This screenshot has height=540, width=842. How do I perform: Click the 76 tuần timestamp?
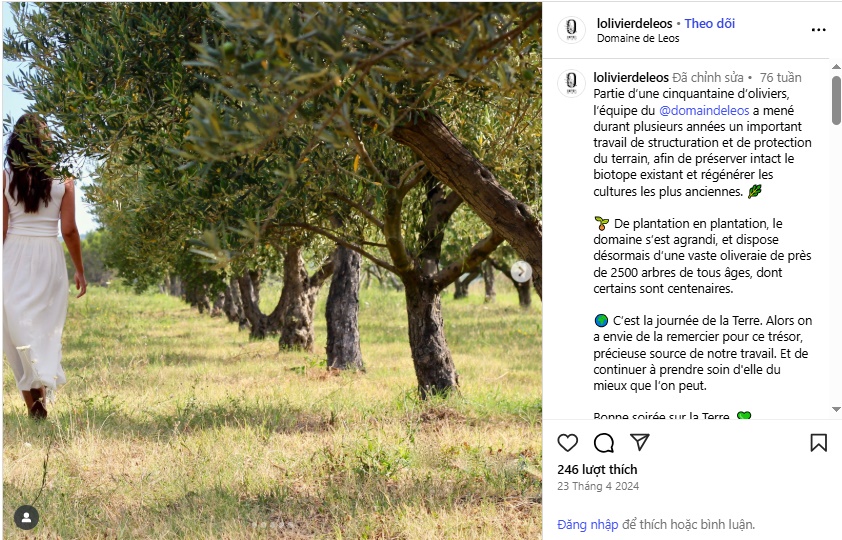point(780,77)
